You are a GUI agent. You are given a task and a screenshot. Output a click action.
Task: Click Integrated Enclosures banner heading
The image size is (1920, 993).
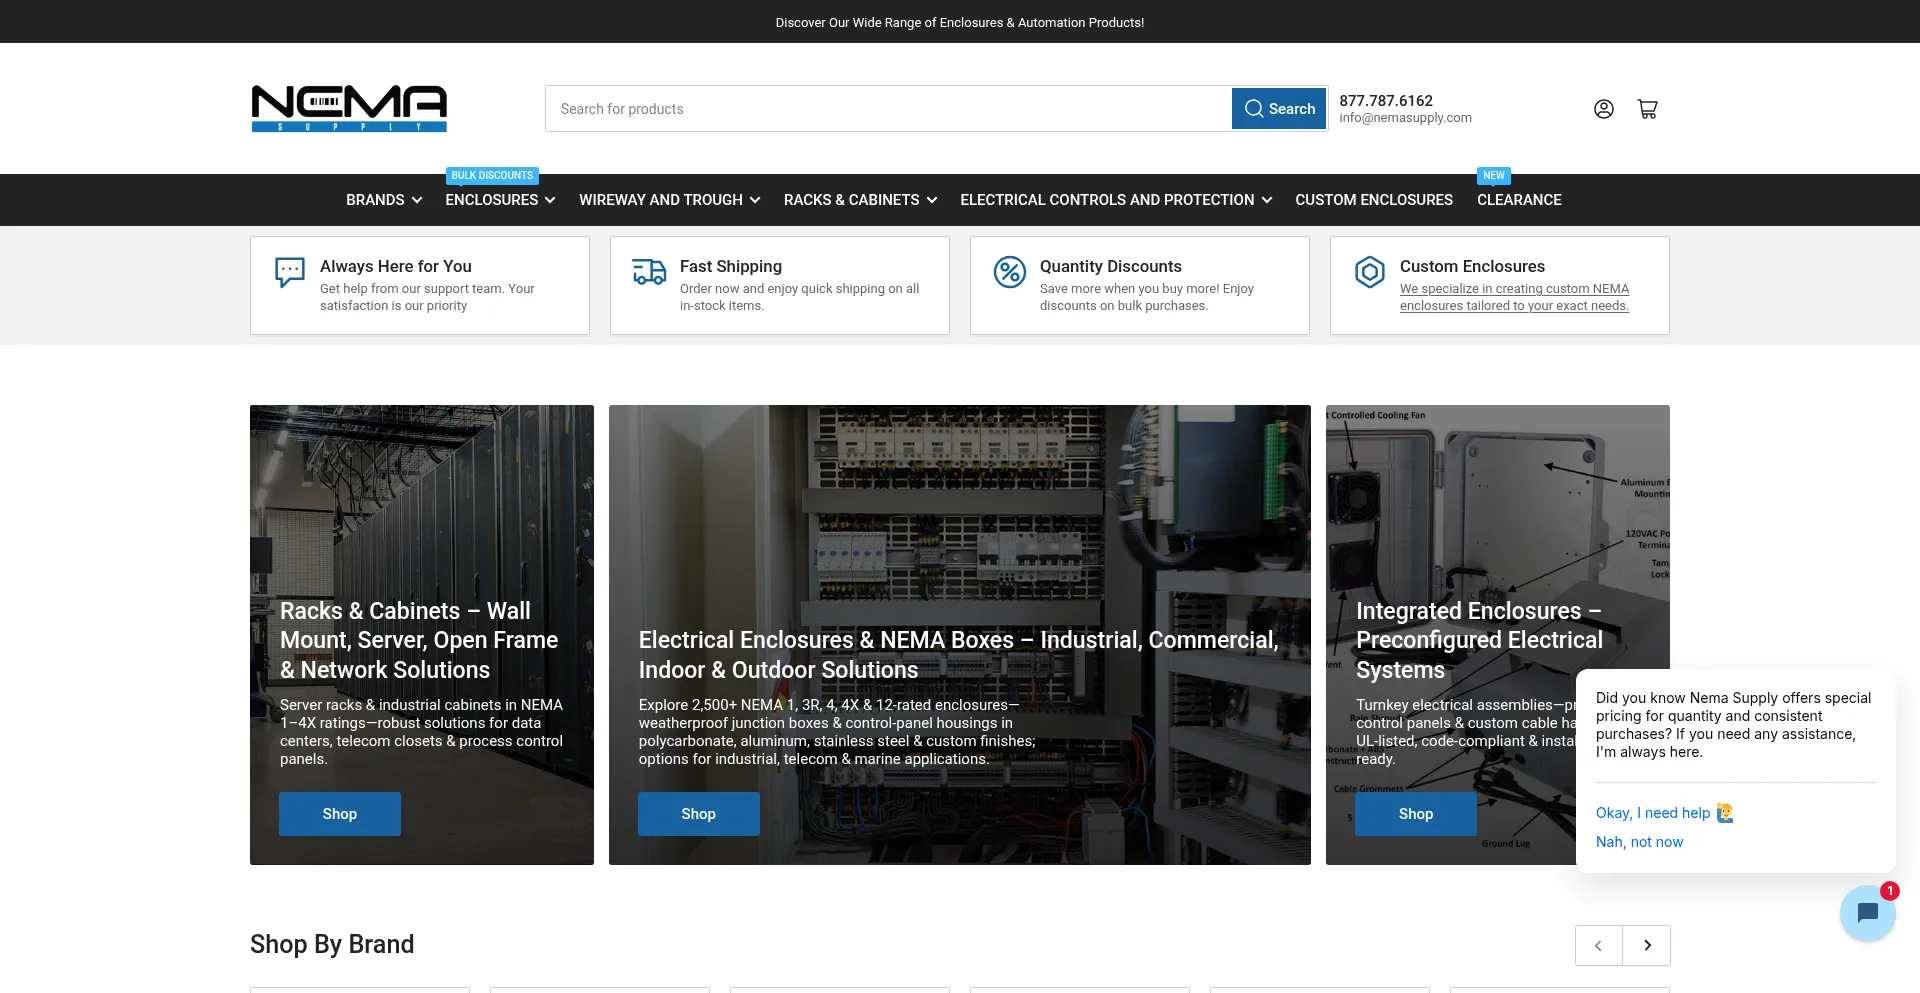1479,640
